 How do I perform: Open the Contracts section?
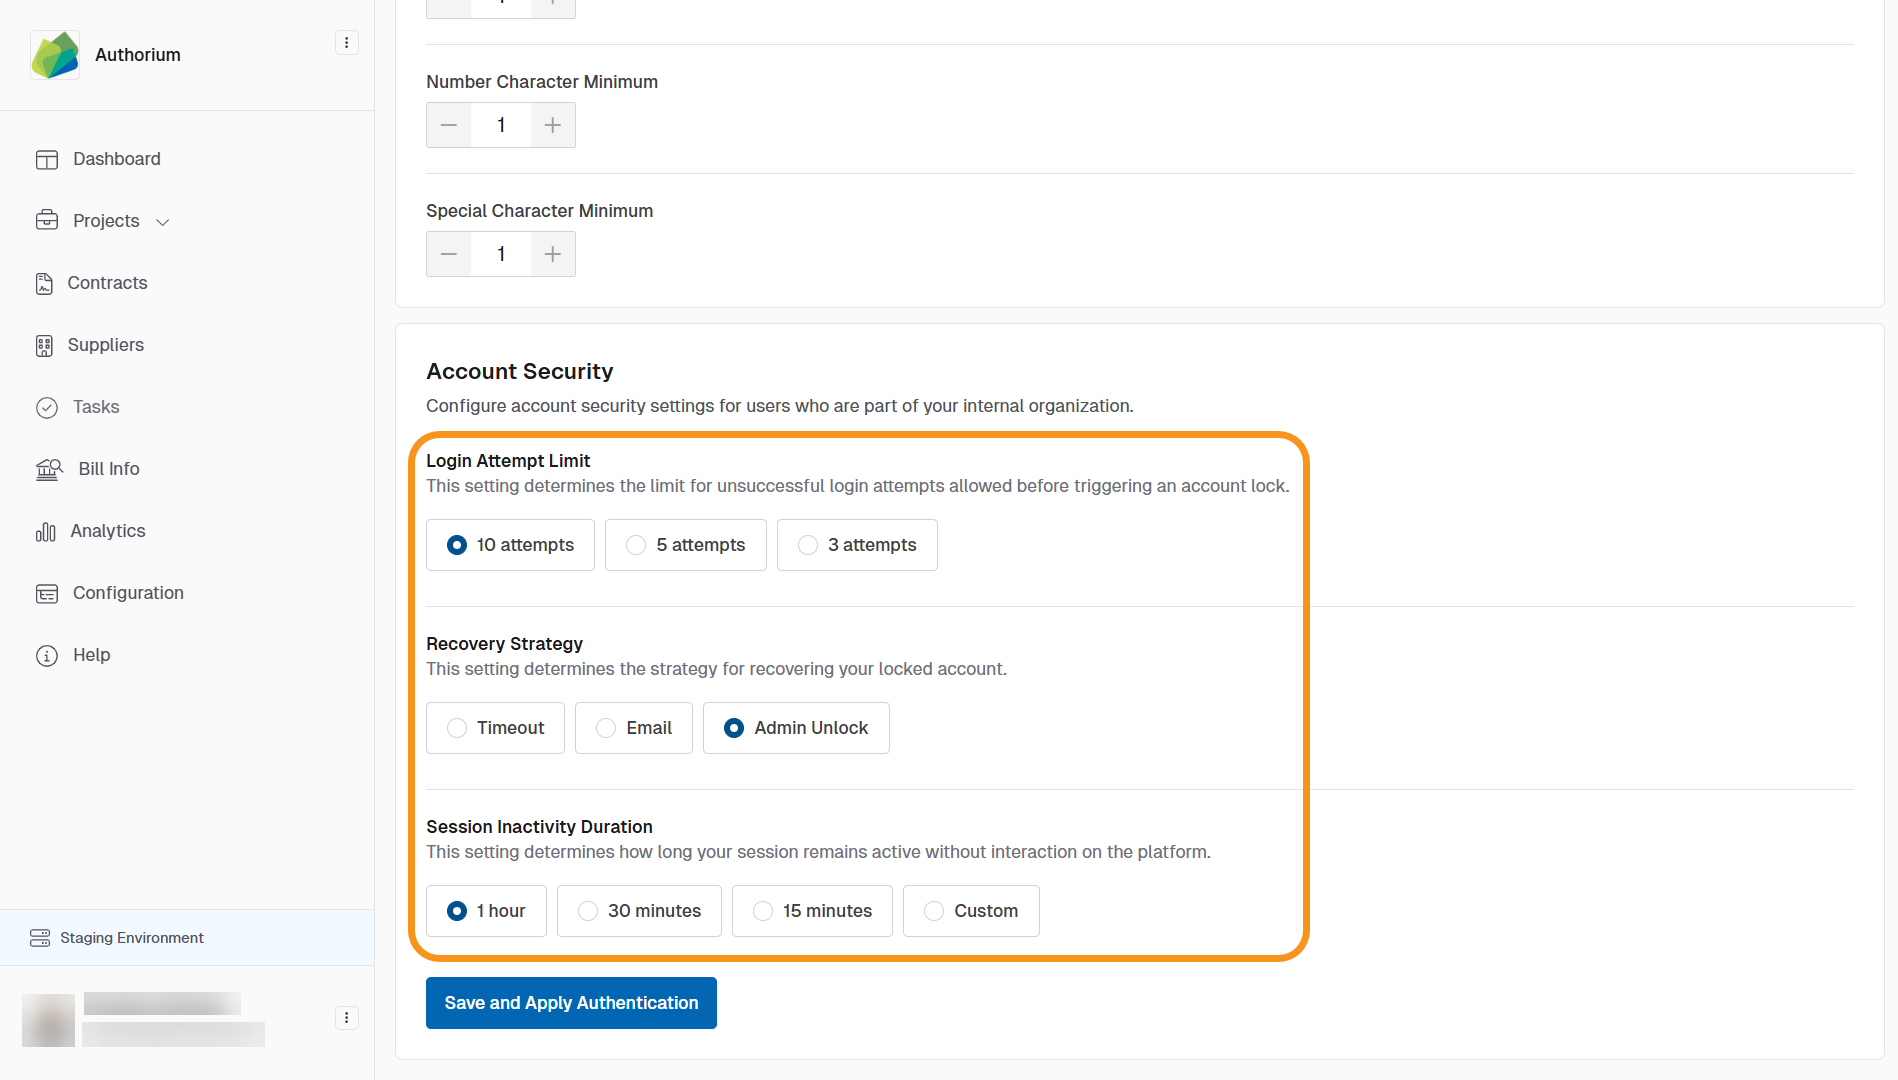107,283
